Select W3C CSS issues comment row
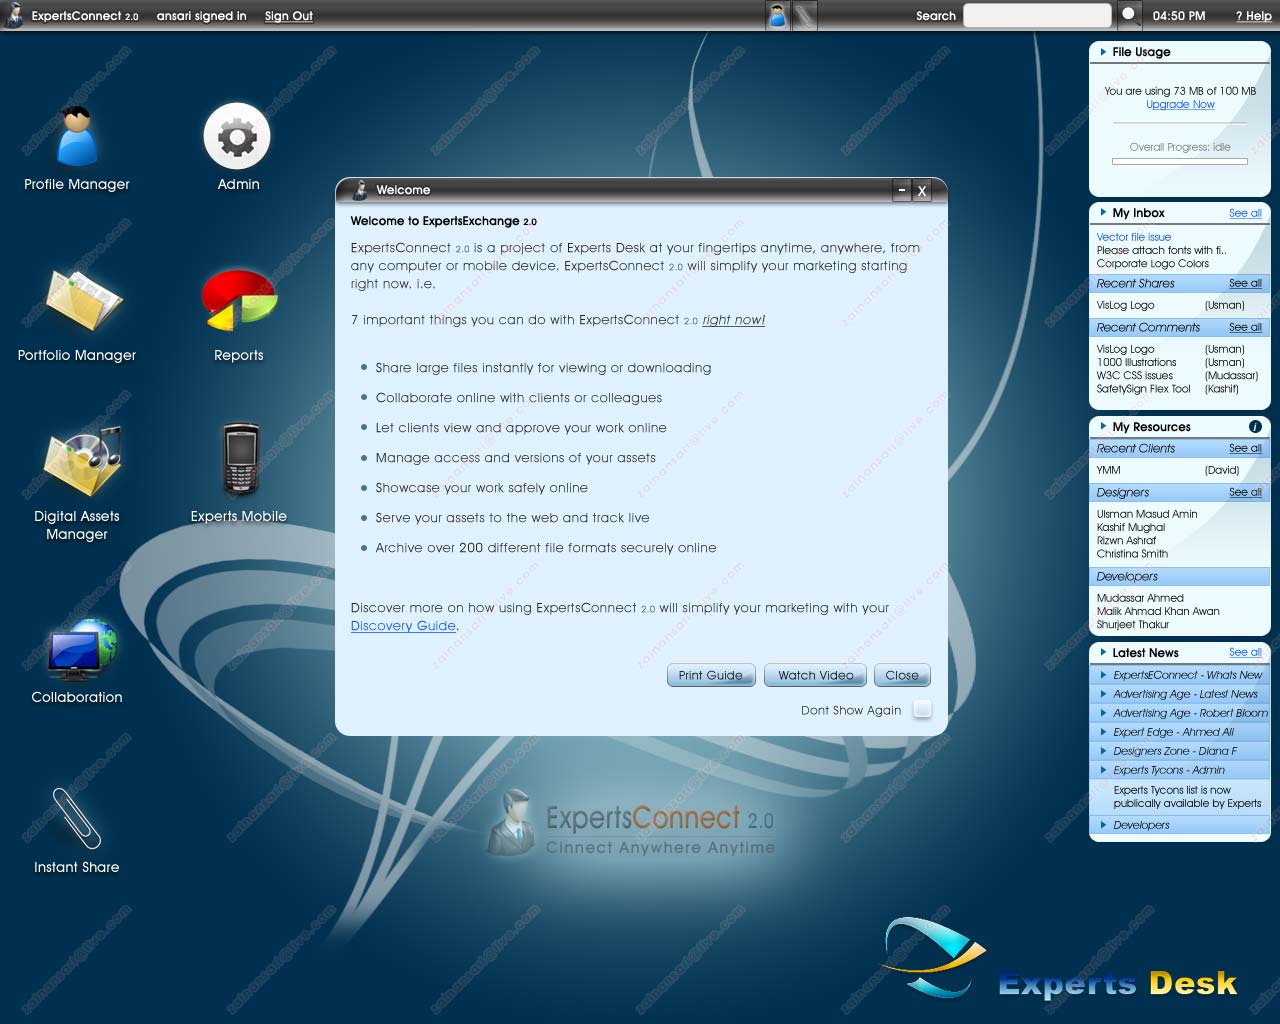This screenshot has height=1024, width=1280. click(1177, 376)
